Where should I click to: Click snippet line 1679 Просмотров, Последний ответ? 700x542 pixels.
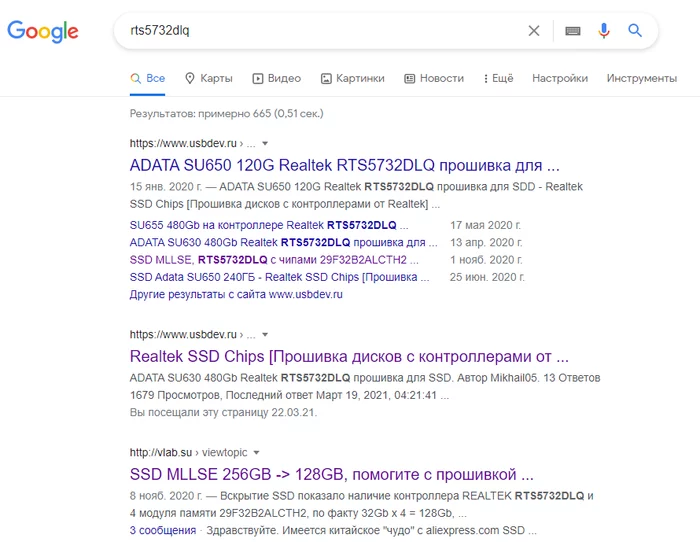289,395
